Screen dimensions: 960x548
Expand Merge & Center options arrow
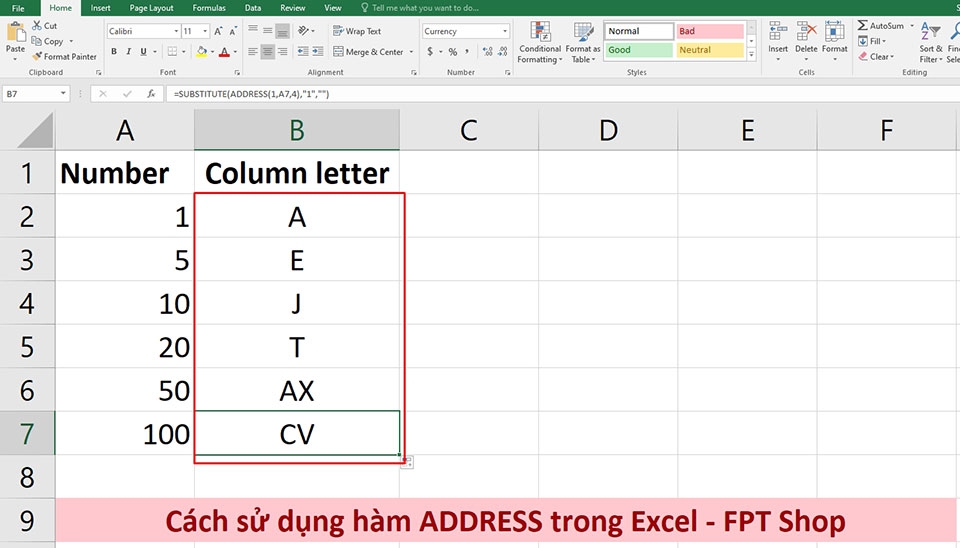pyautogui.click(x=411, y=52)
